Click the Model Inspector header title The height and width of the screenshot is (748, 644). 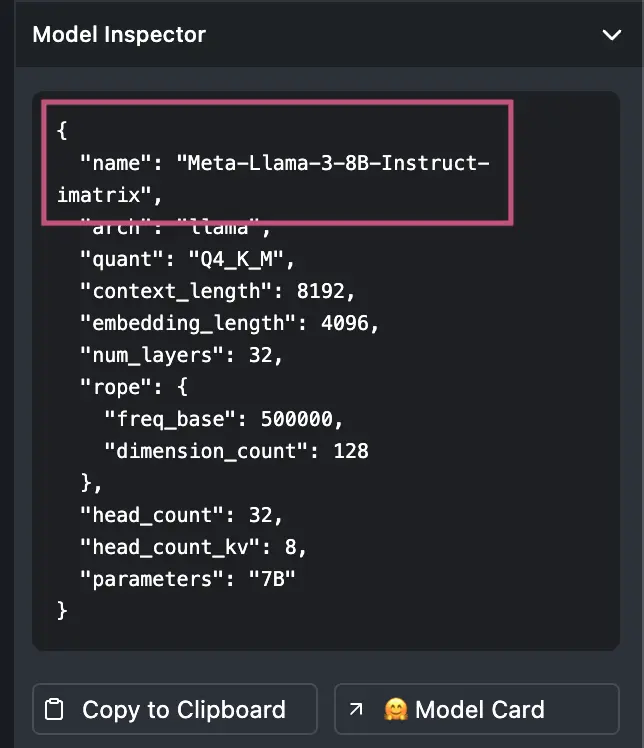[x=119, y=35]
